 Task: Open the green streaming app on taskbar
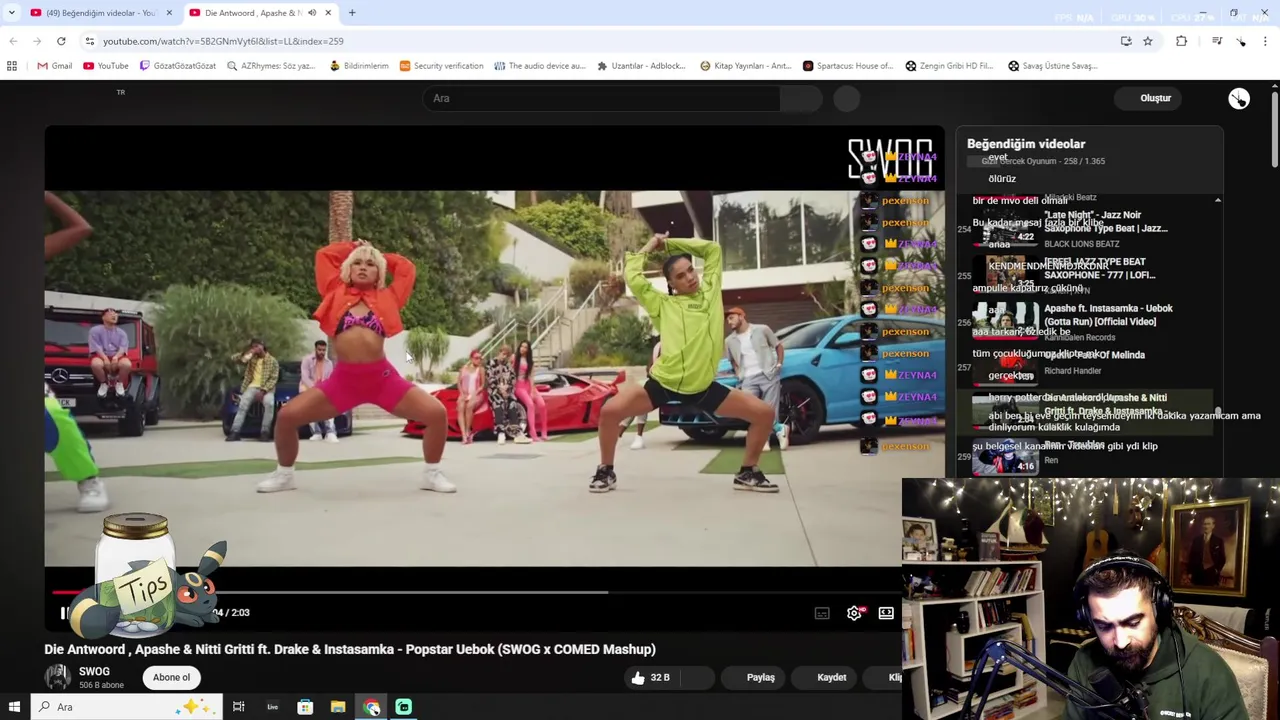(404, 707)
